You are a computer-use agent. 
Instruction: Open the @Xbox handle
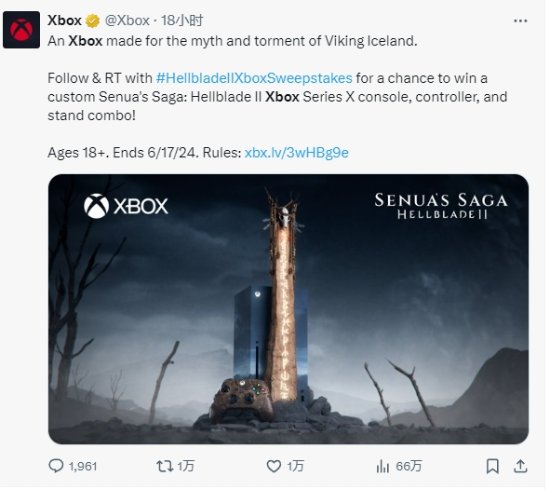[x=128, y=21]
